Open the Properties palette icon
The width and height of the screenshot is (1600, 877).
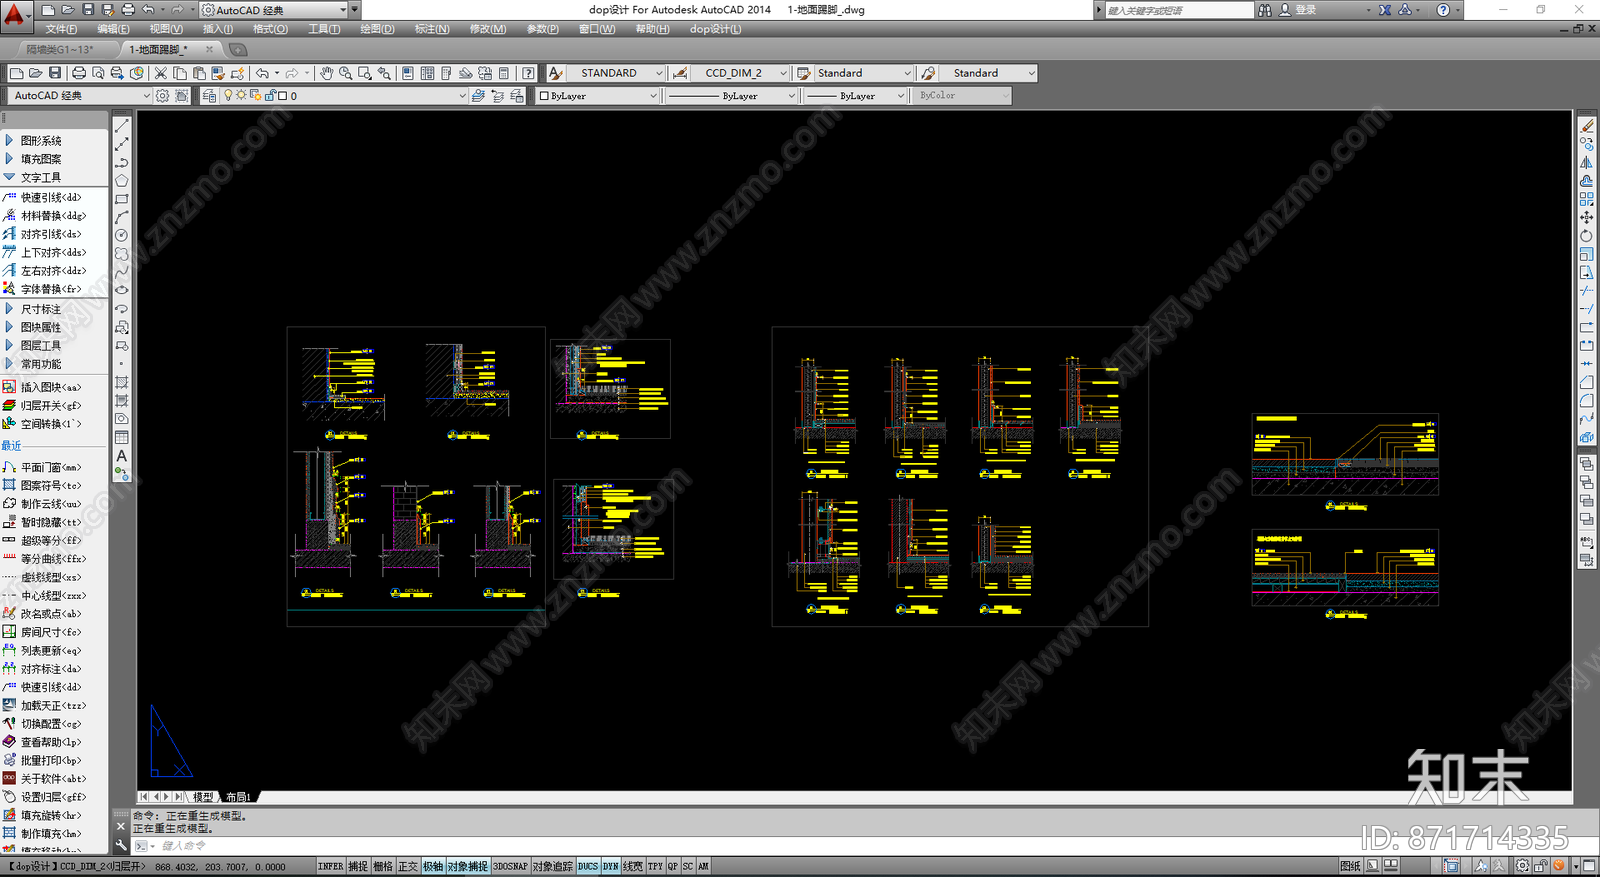coord(408,73)
